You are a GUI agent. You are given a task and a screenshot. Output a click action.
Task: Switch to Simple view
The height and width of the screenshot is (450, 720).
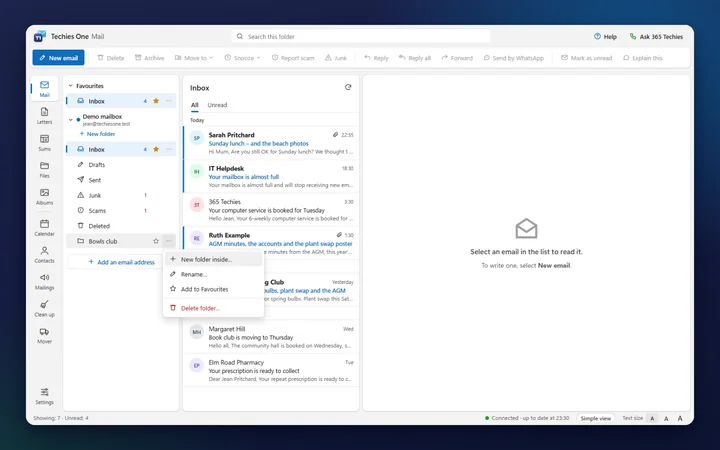pos(596,418)
